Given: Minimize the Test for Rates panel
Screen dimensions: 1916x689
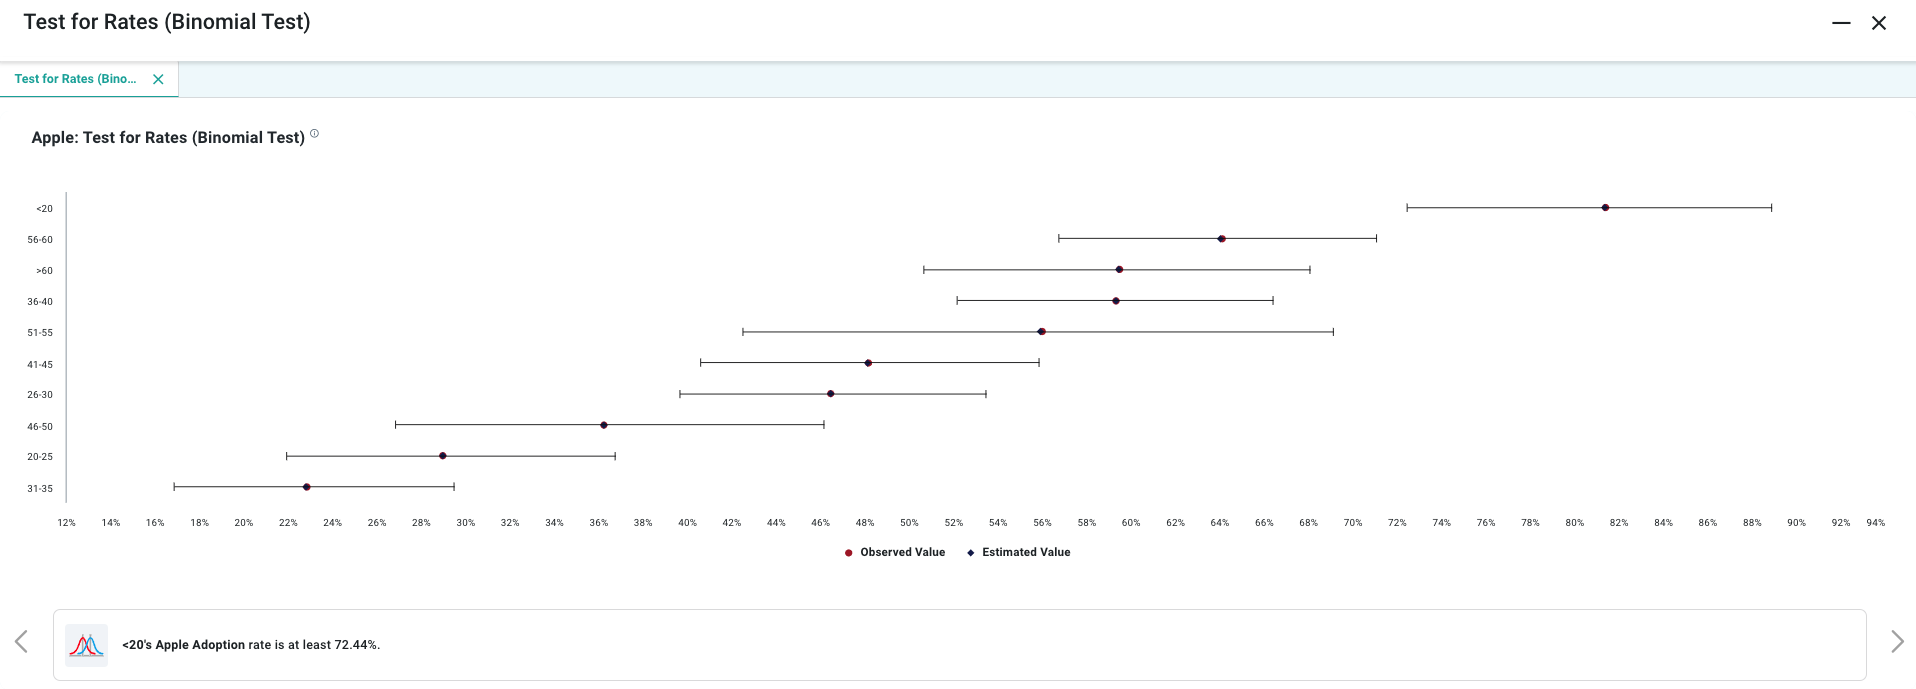Looking at the screenshot, I should (x=1840, y=23).
